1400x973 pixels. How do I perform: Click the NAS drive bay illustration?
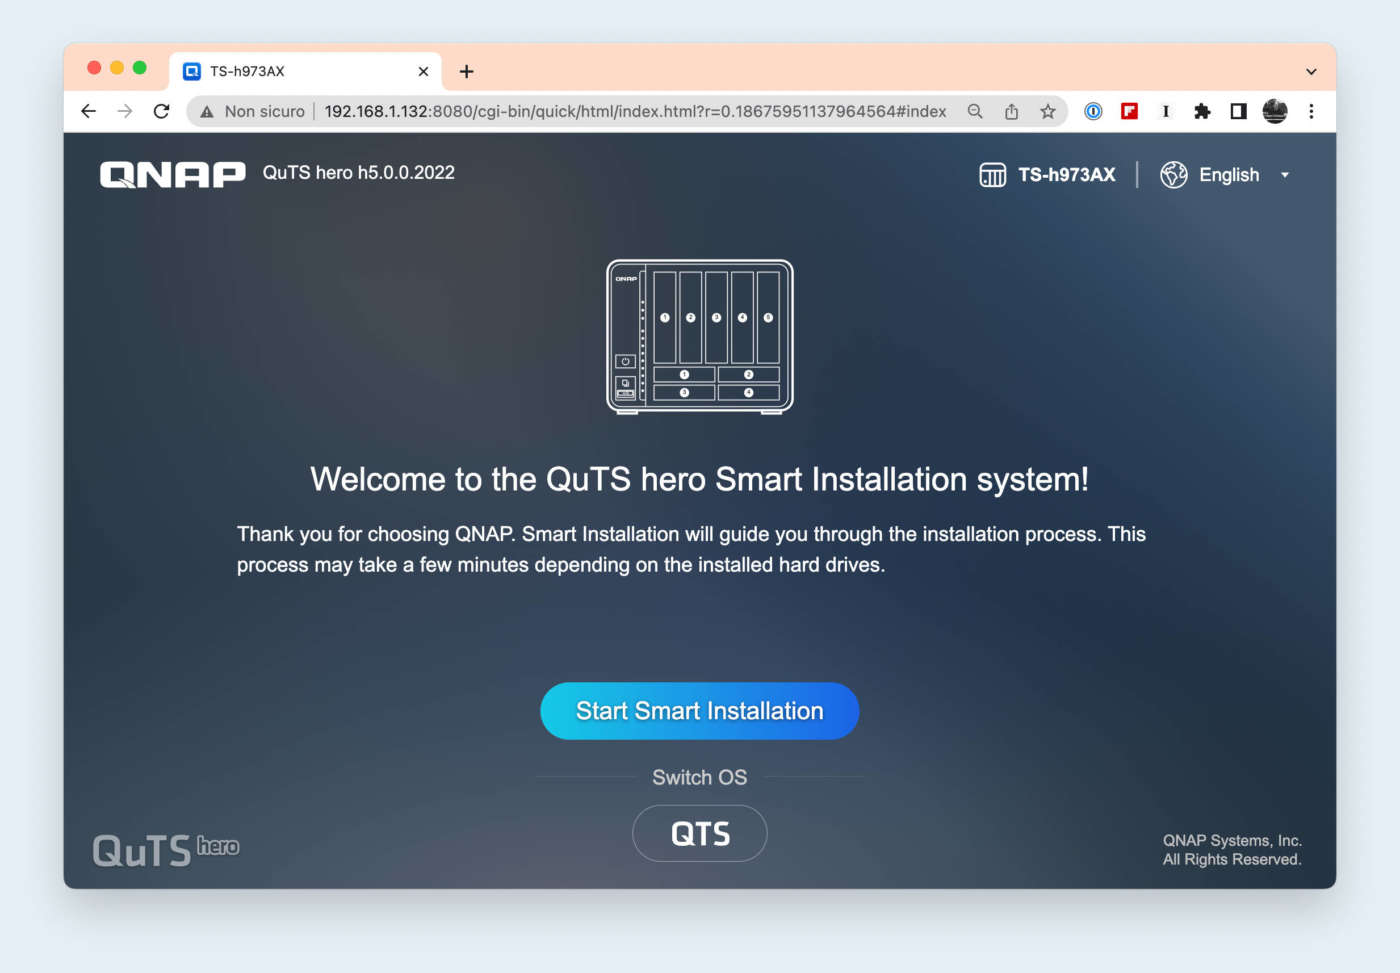[700, 336]
